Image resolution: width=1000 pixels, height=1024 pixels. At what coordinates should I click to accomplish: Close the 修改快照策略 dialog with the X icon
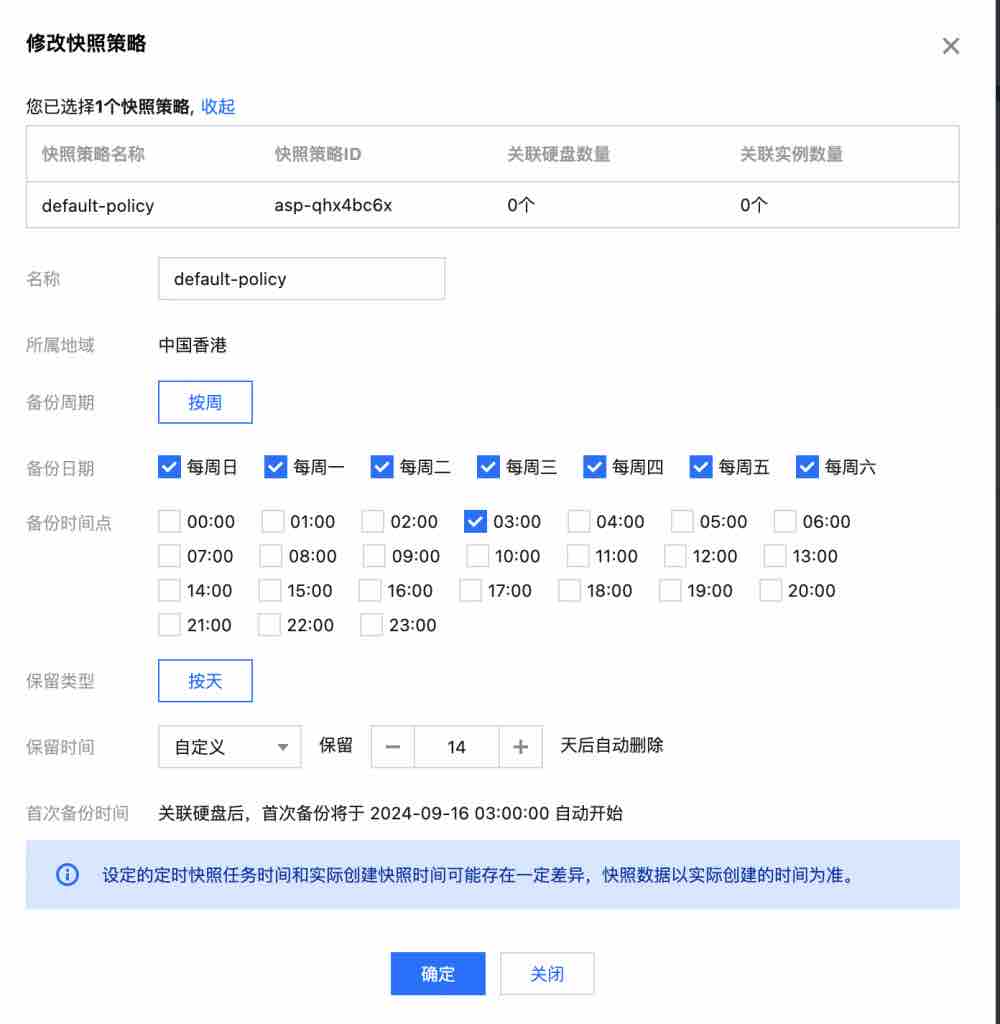pyautogui.click(x=949, y=45)
